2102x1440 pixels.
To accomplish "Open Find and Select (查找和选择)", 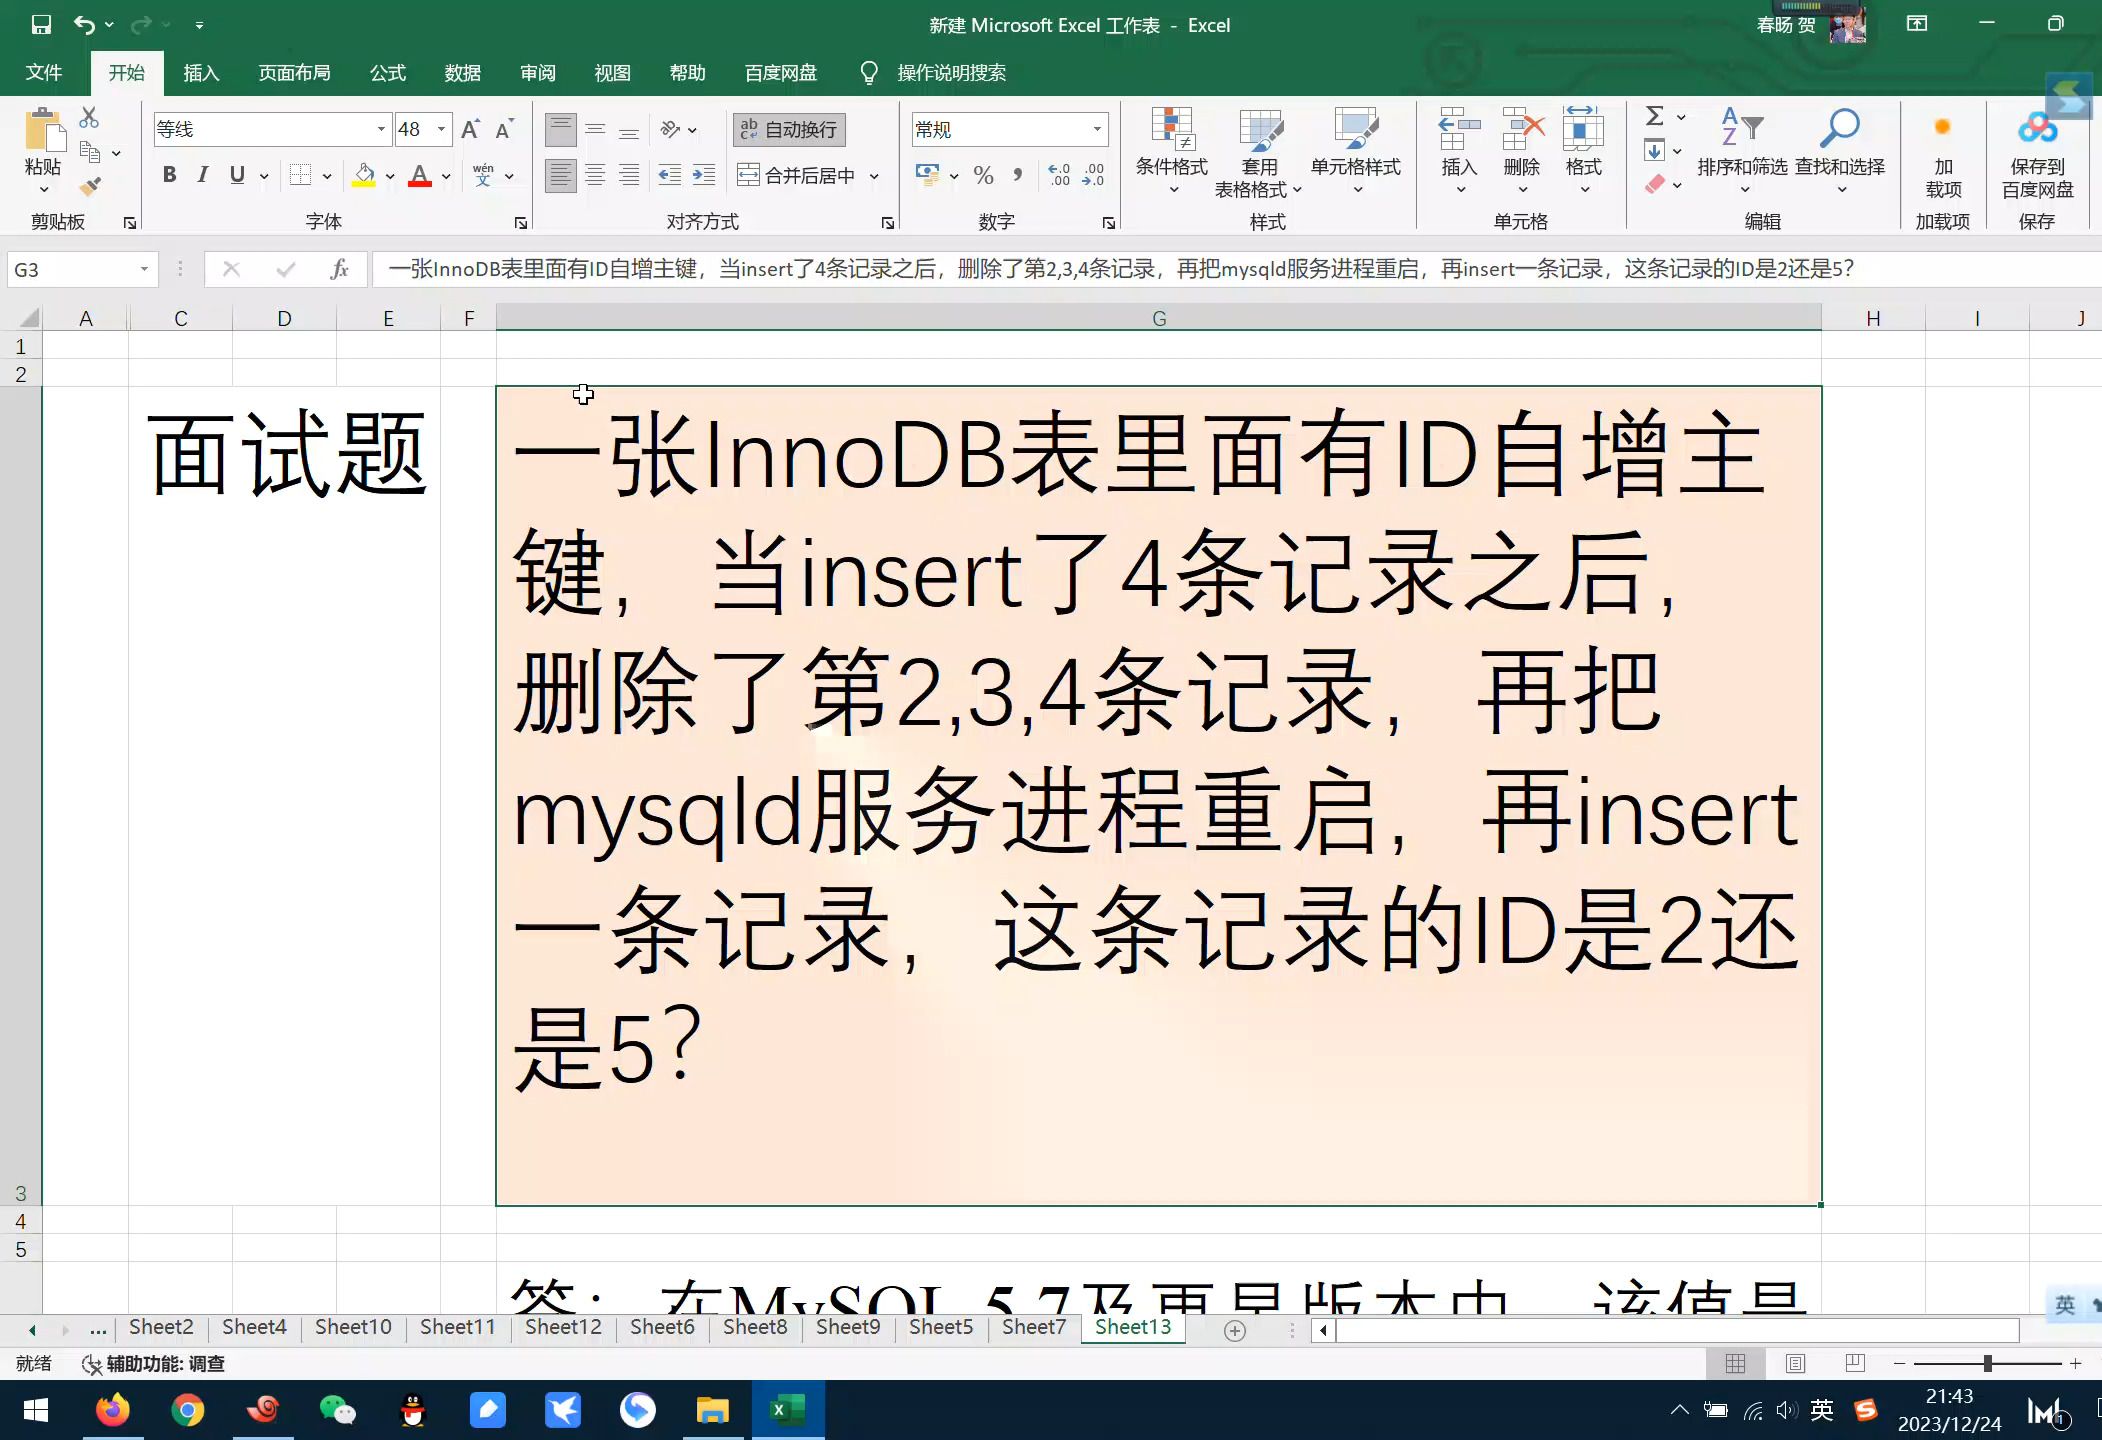I will (1840, 150).
